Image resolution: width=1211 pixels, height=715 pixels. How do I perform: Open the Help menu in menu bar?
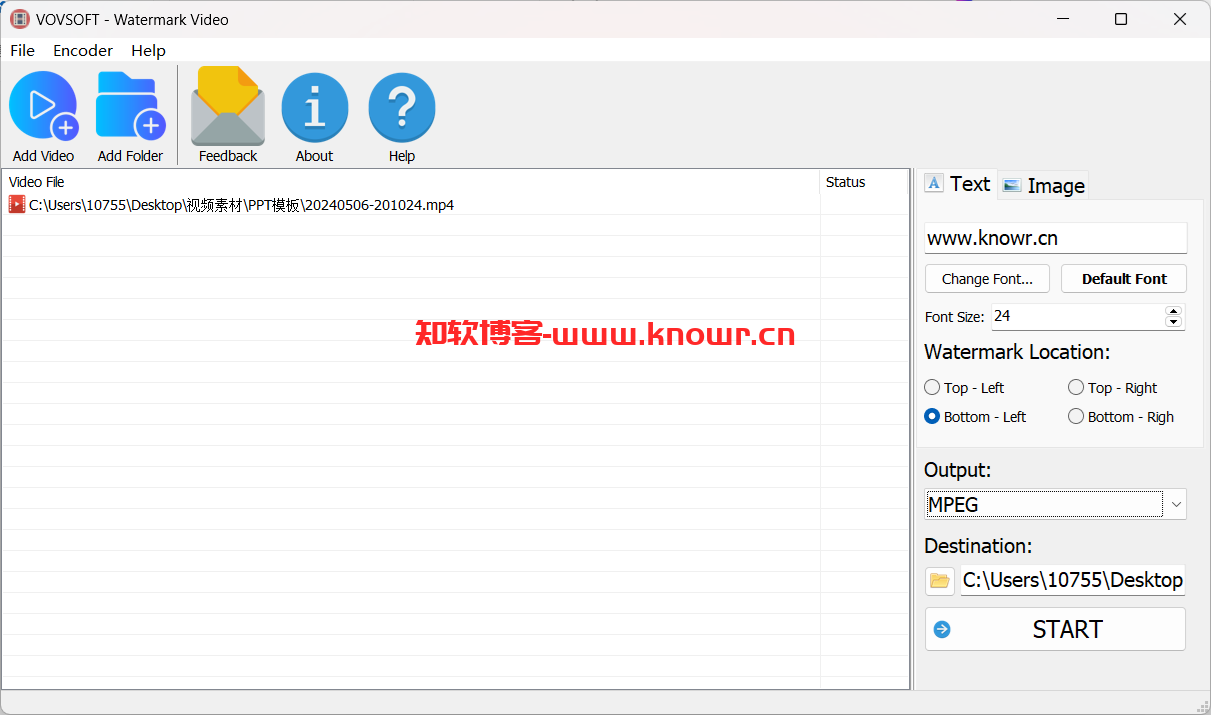(x=148, y=50)
